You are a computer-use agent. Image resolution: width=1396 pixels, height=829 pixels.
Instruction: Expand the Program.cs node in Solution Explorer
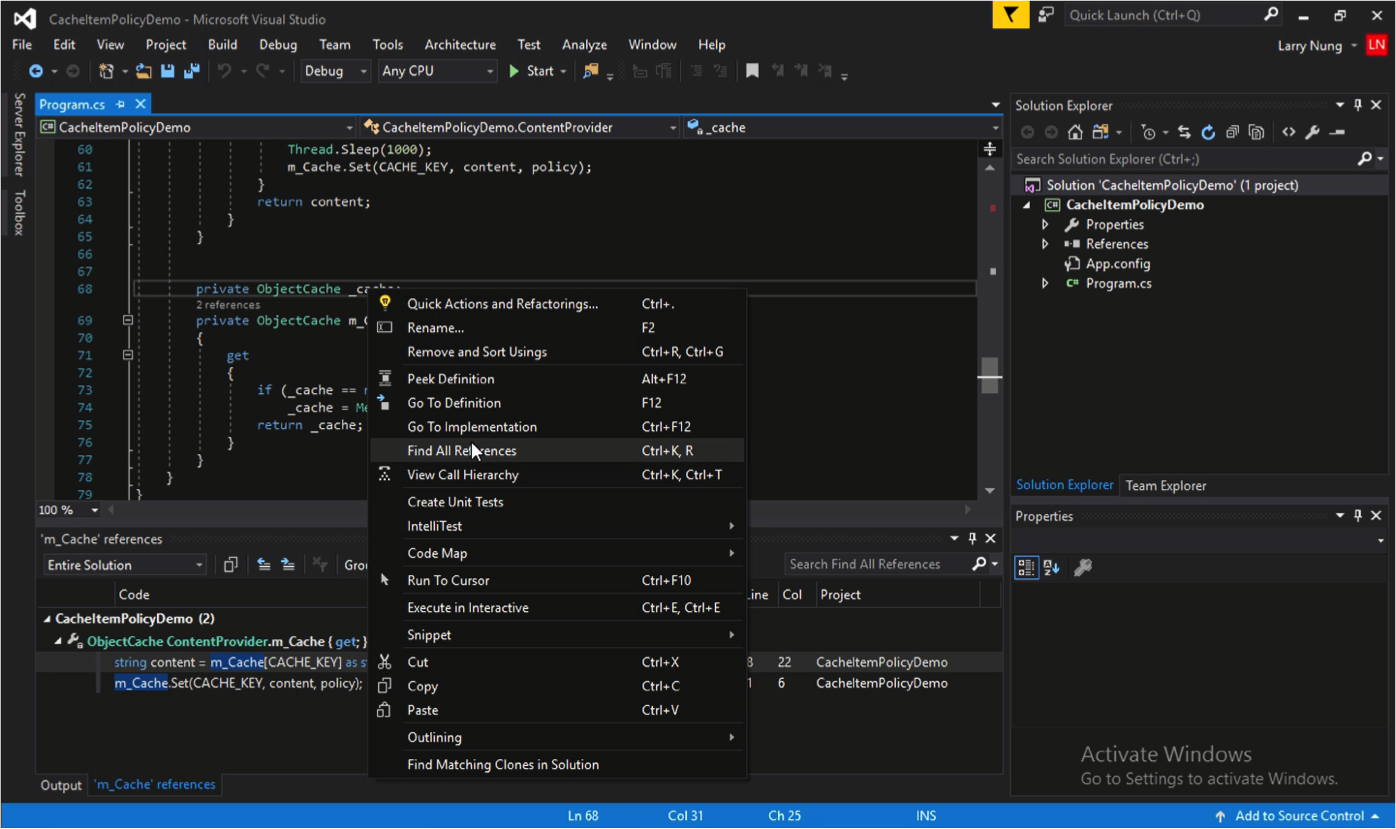click(x=1046, y=284)
